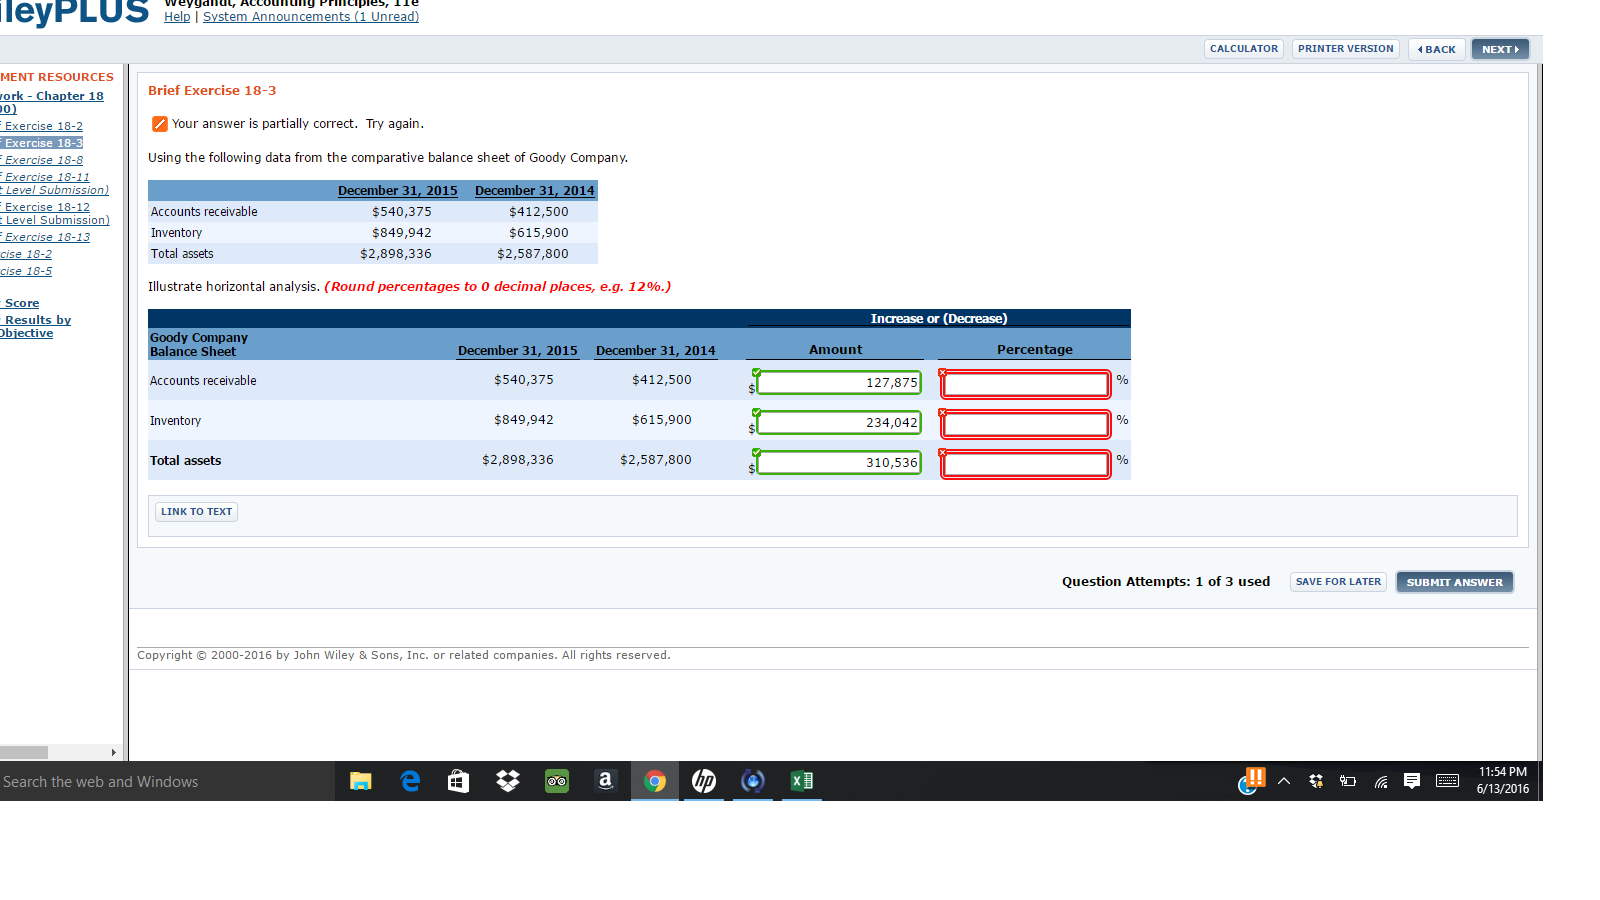Open the blue circular app in the taskbar
Screen dimensions: 1600x900
coord(753,781)
